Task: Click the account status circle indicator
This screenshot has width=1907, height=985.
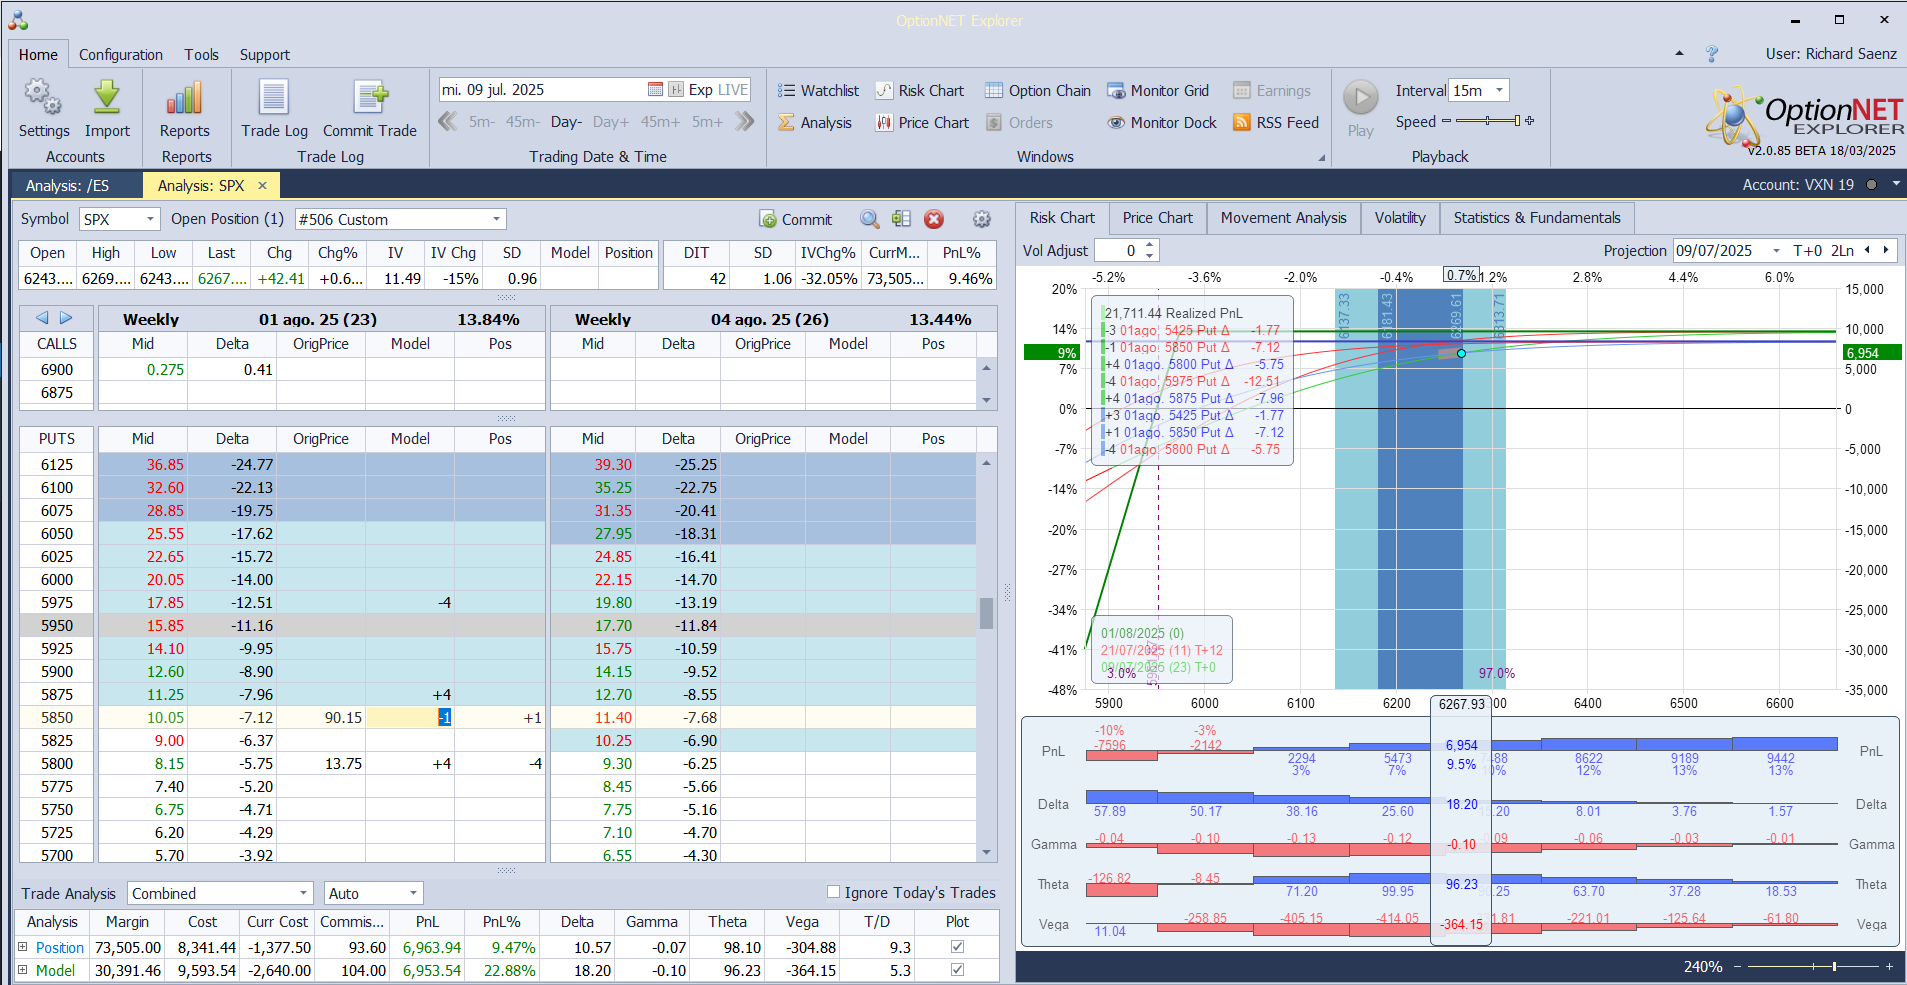Action: tap(1871, 185)
